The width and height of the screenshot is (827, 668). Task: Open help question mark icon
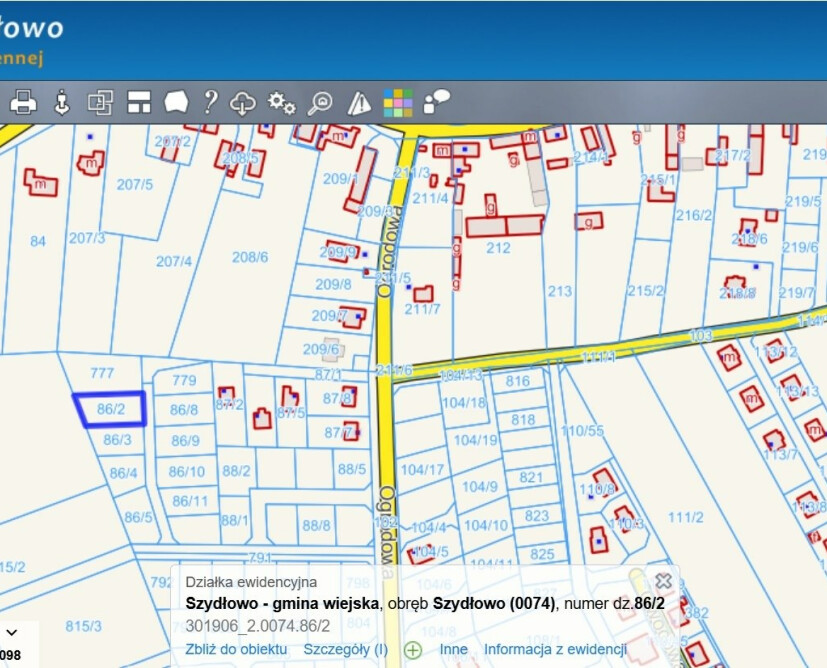210,102
